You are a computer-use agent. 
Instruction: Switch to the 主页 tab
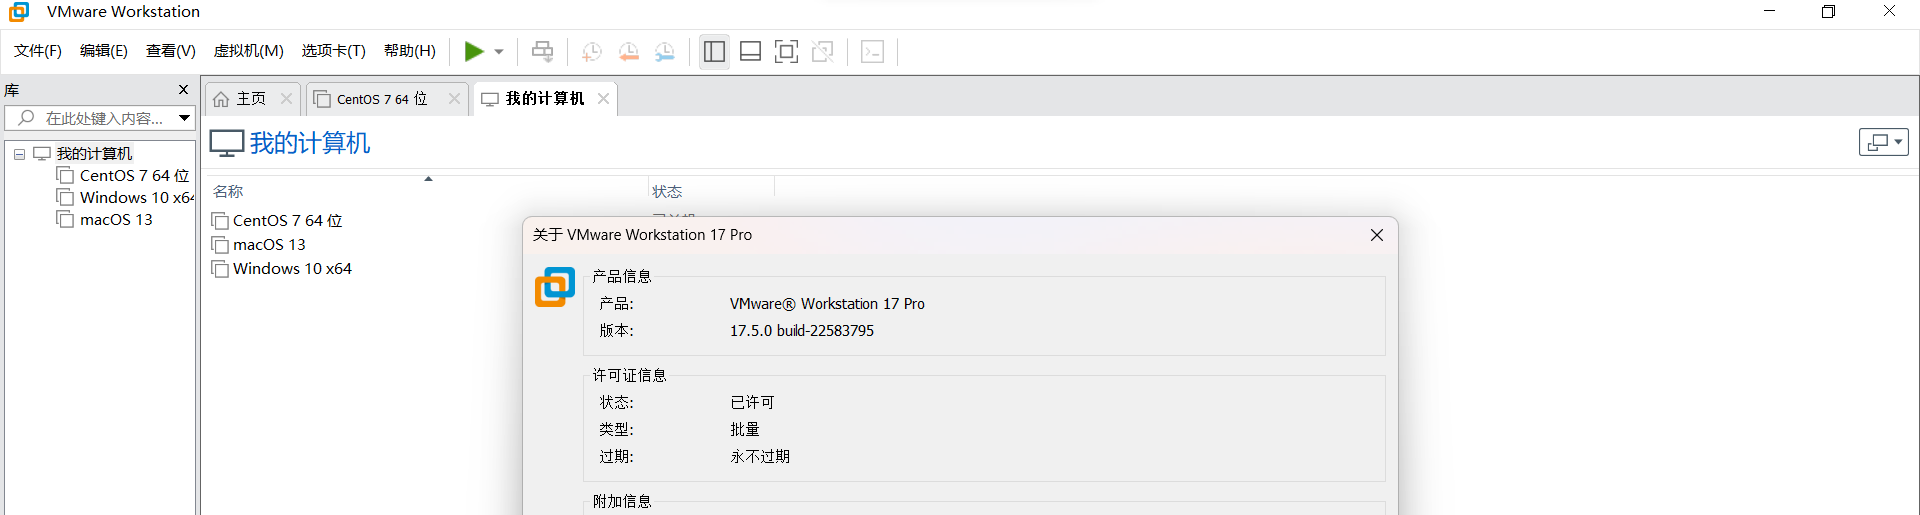(x=251, y=99)
